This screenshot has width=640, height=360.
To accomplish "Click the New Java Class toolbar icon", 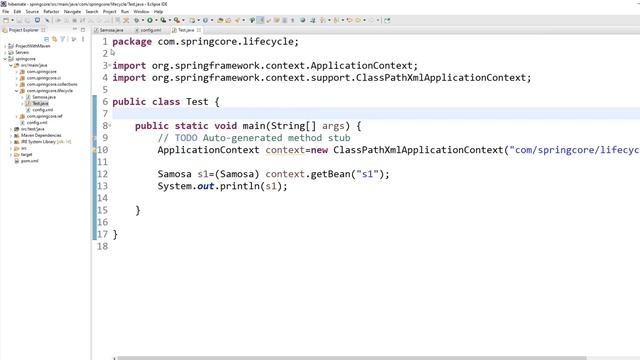I will [205, 20].
